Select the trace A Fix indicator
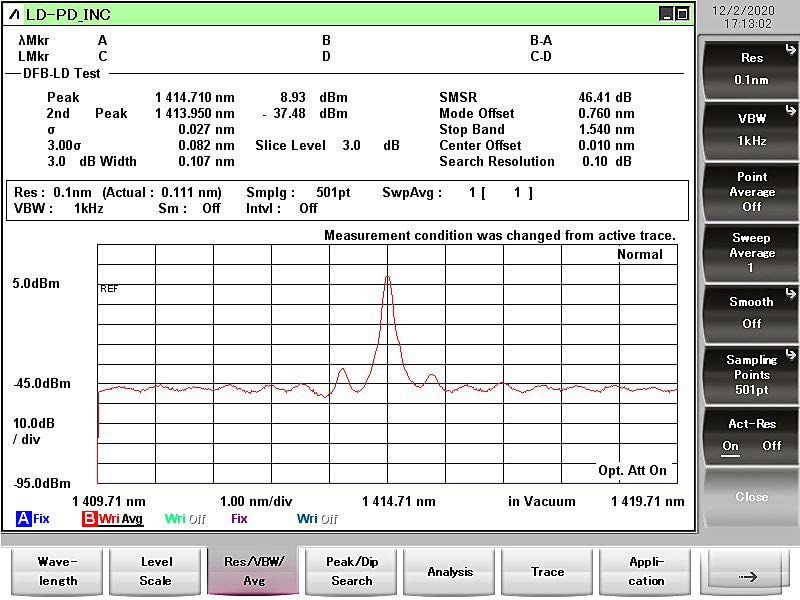 pyautogui.click(x=33, y=519)
